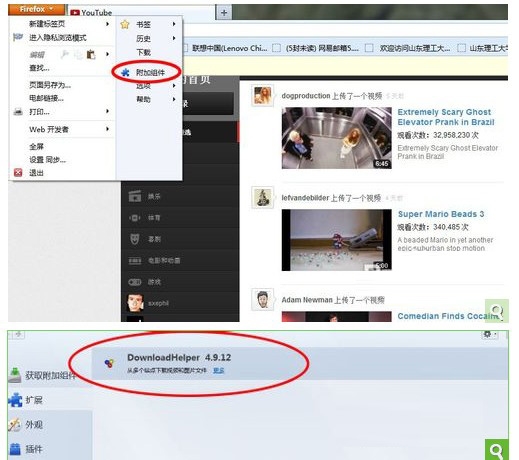The width and height of the screenshot is (519, 460).
Task: Play the elevator prank video thumbnail
Action: coord(336,138)
